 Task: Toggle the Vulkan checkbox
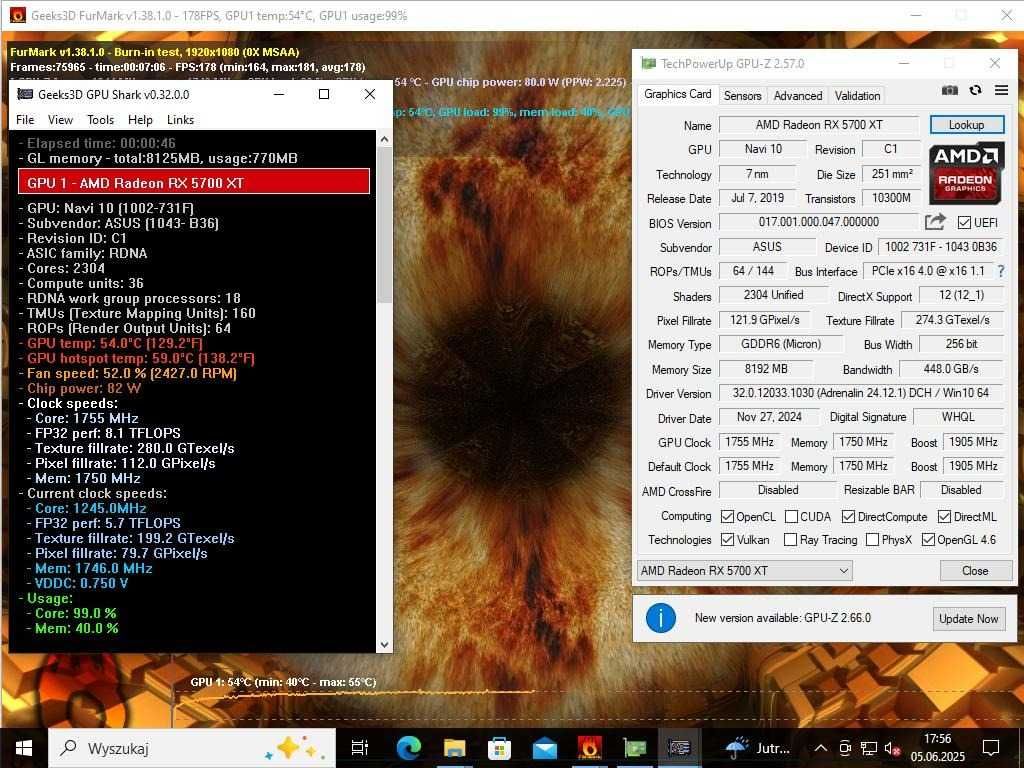(727, 539)
